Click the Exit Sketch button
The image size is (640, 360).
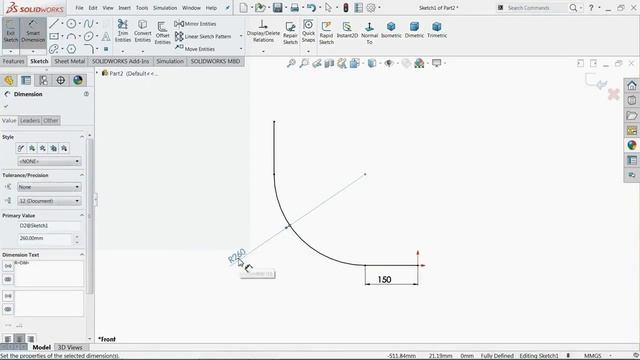point(11,31)
